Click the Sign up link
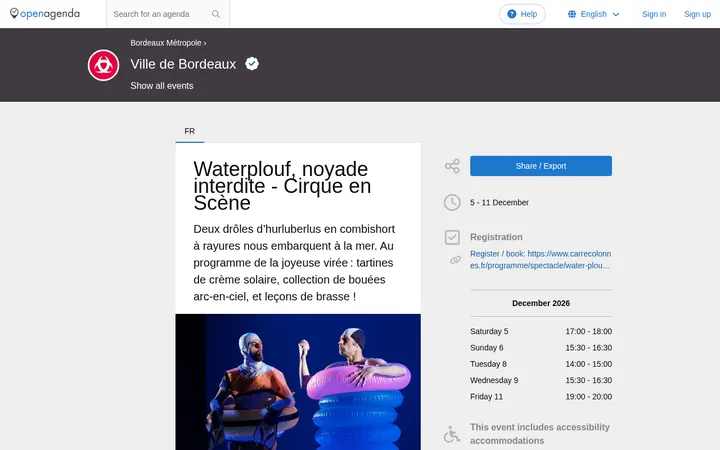The image size is (720, 450). 697,14
